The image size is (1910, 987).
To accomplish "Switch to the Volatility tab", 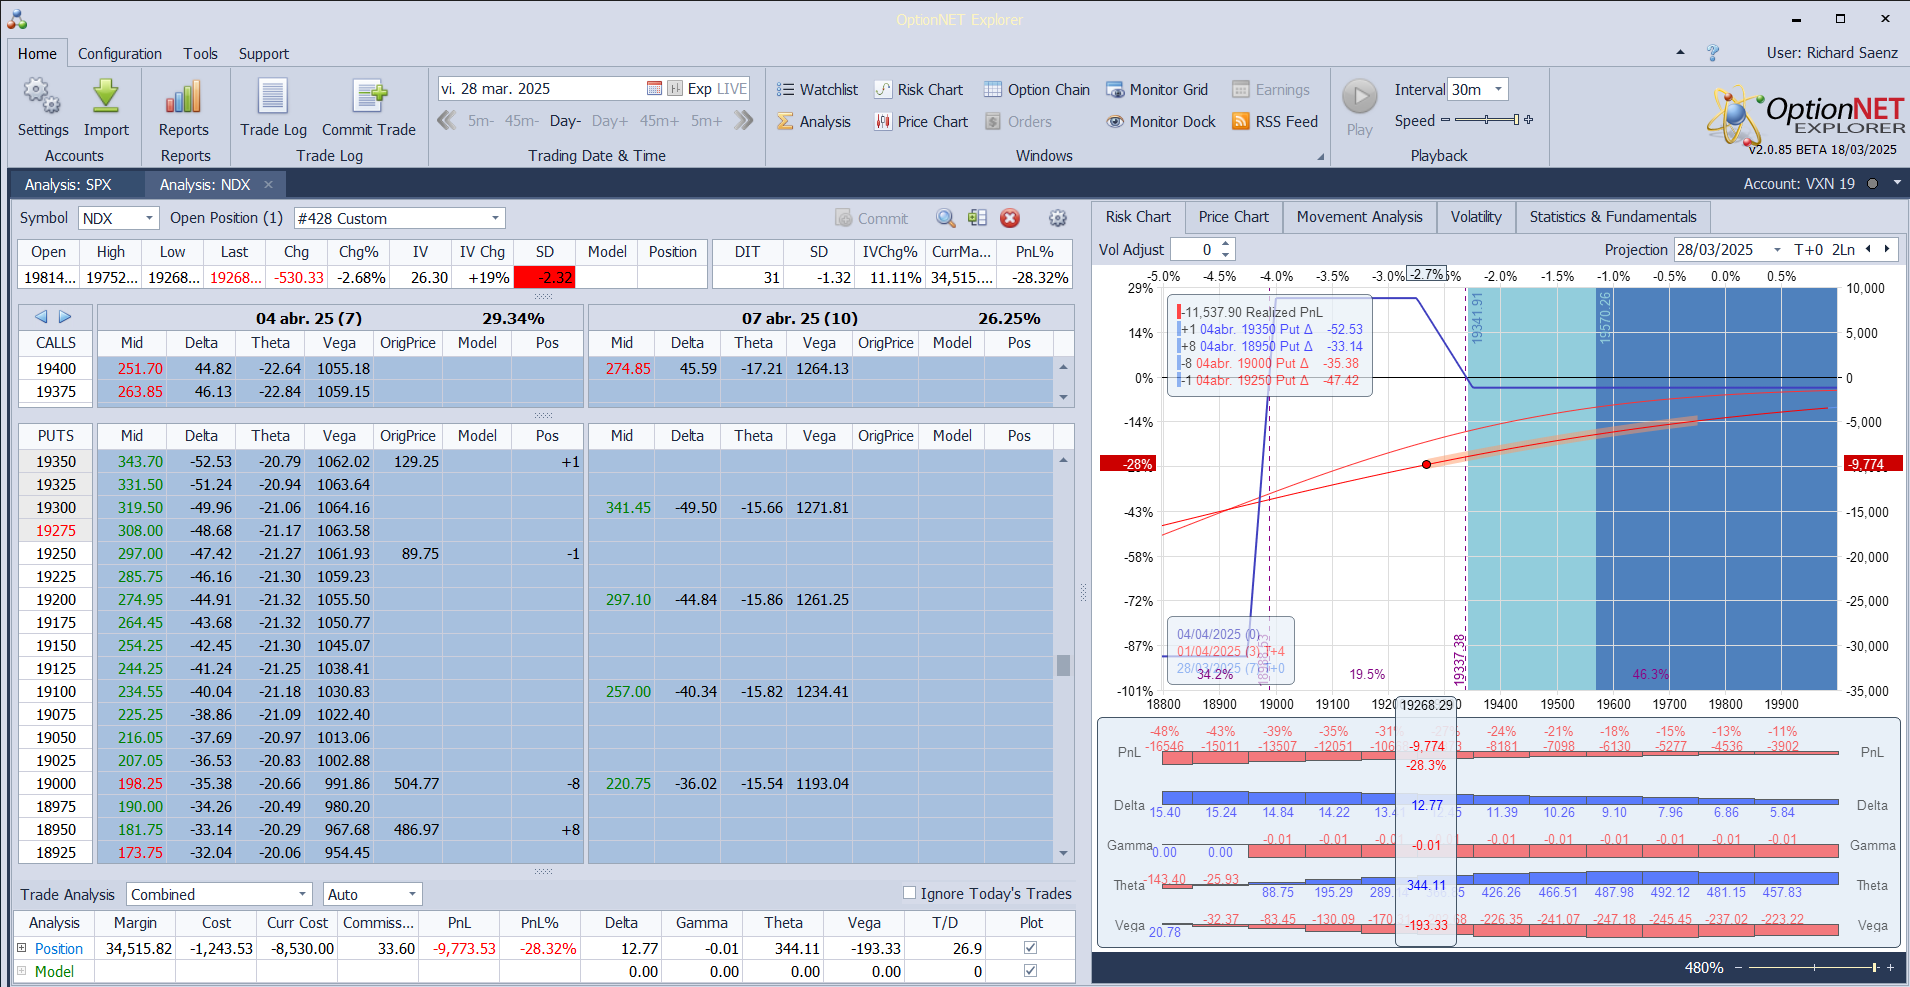I will pyautogui.click(x=1476, y=217).
